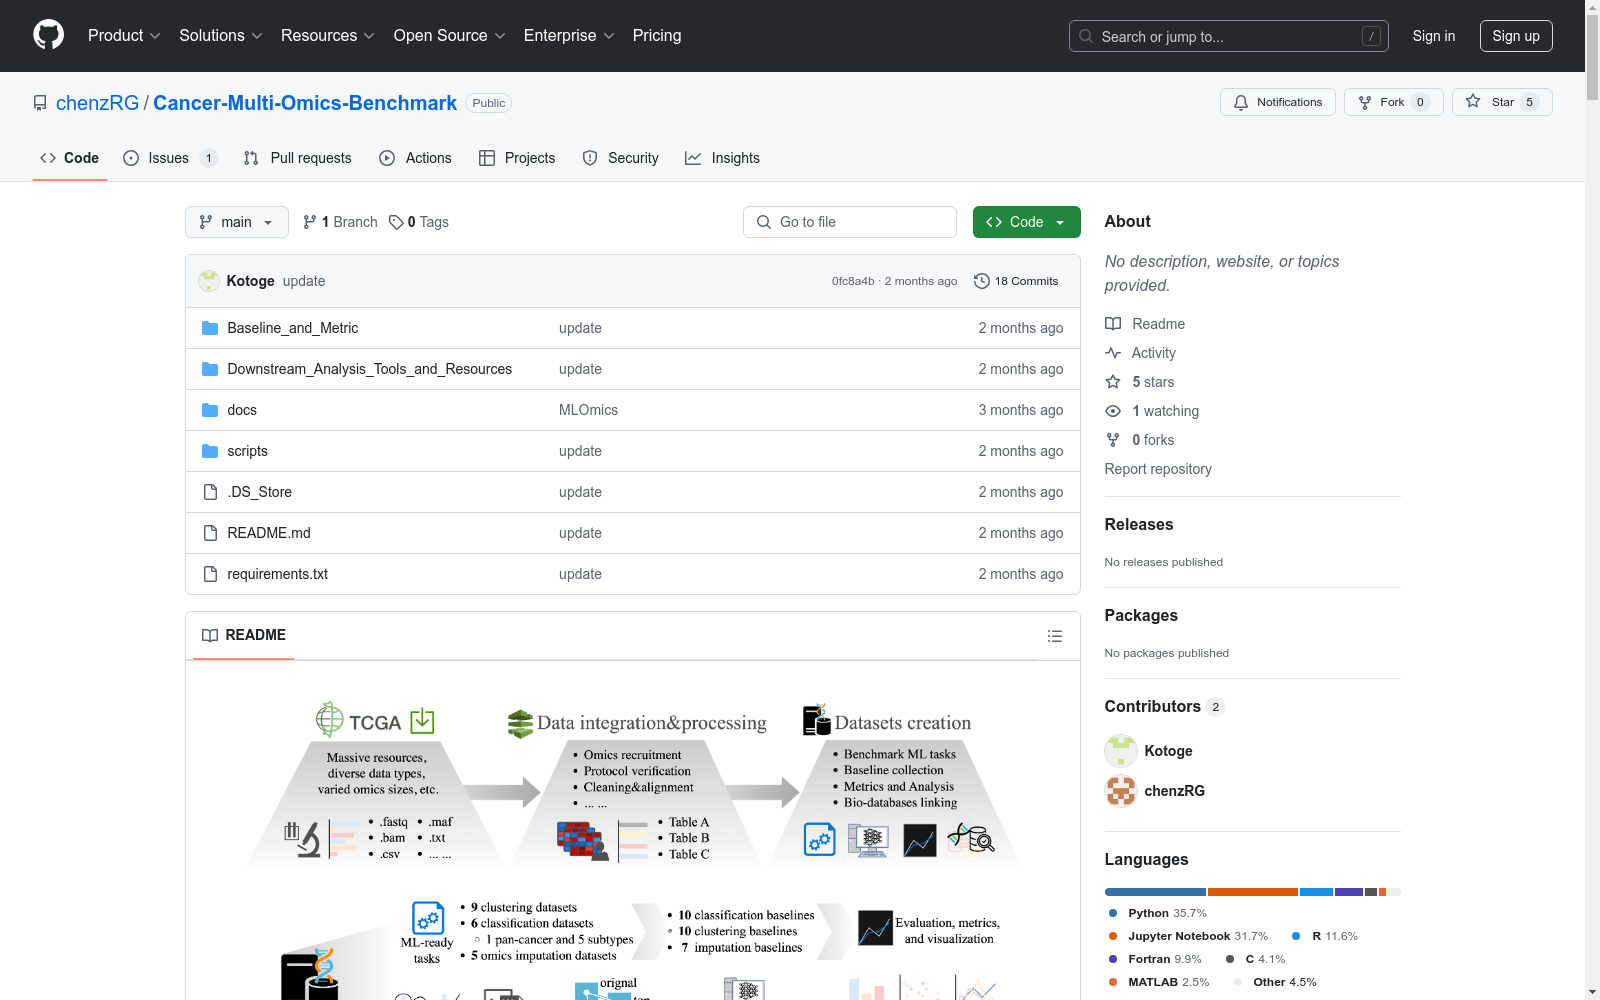Click the chenzRG contributor avatar
The image size is (1600, 1000).
(x=1121, y=791)
